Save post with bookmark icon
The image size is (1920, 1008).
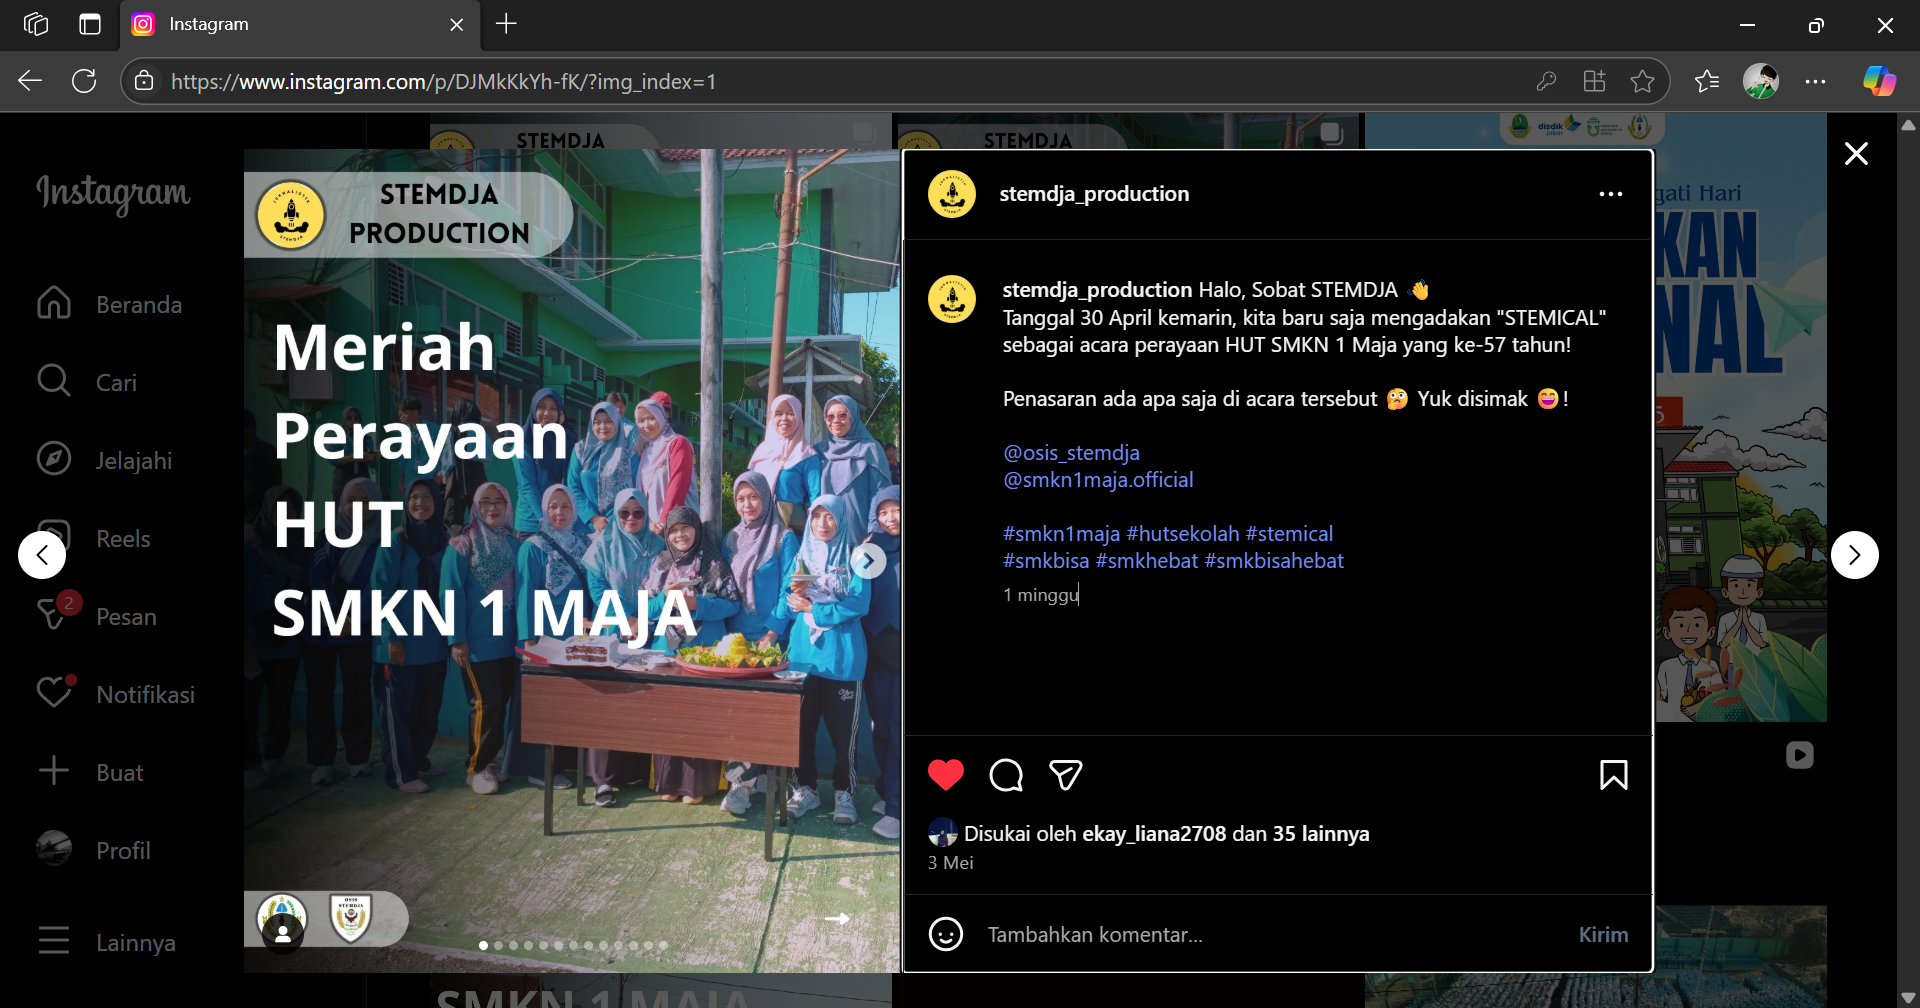[1614, 775]
